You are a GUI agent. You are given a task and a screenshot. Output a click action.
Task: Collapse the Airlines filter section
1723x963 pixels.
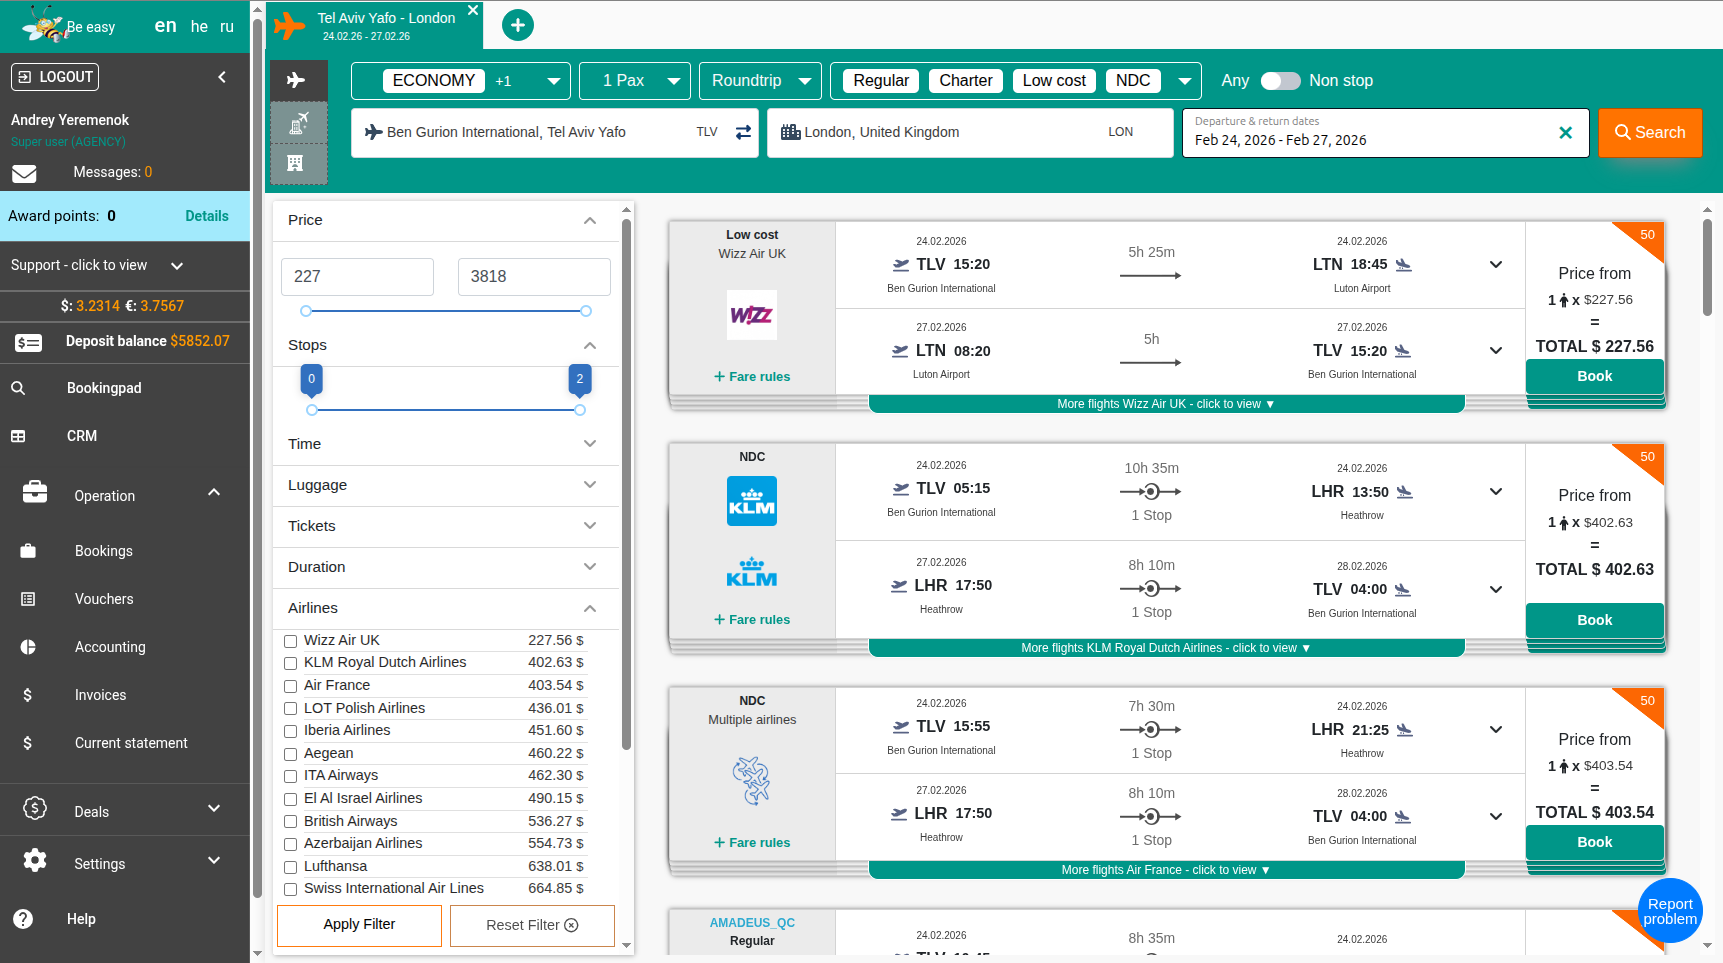(589, 609)
